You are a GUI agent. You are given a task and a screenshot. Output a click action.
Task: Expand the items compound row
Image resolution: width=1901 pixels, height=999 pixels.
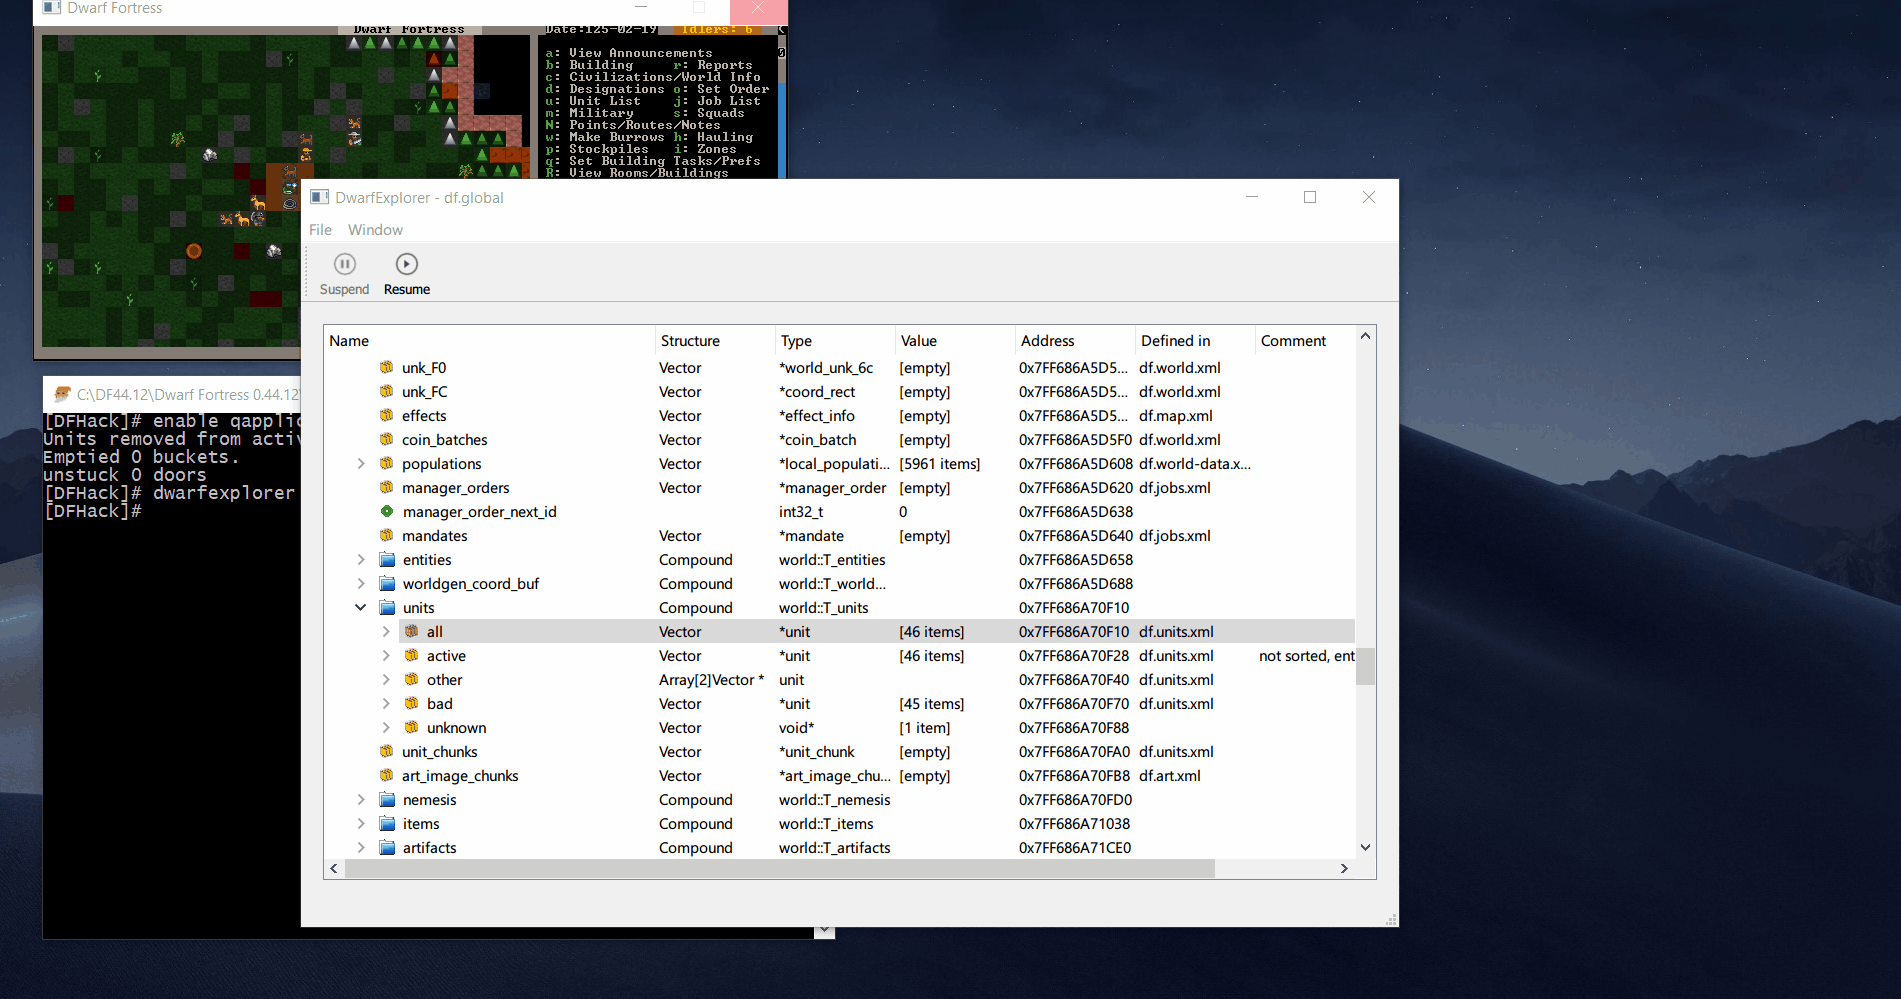(361, 824)
